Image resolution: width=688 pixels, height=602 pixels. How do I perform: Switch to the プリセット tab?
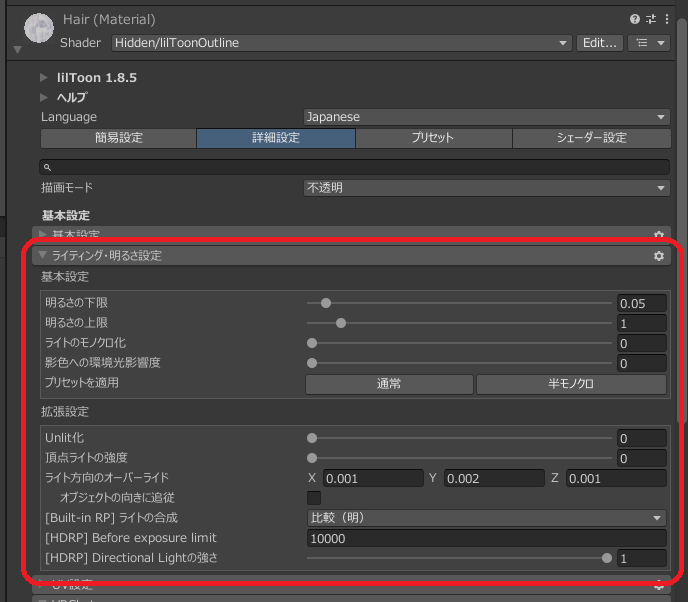(434, 138)
